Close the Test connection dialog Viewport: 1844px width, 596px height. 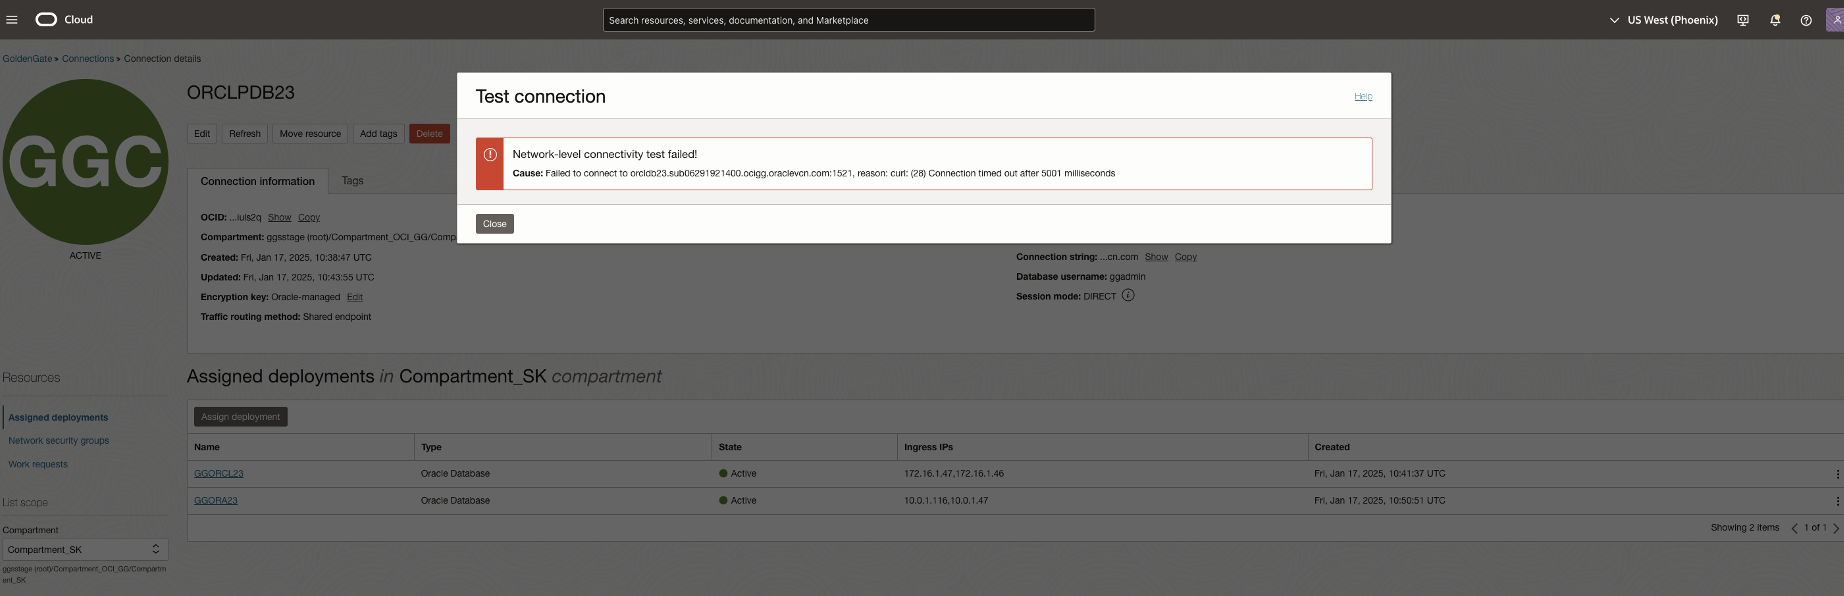point(494,224)
